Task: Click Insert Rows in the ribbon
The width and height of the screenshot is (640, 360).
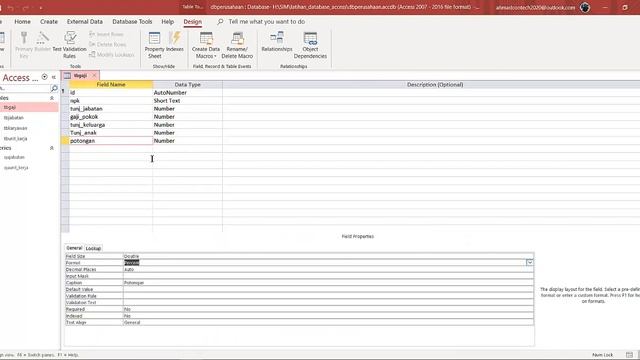Action: pyautogui.click(x=106, y=35)
